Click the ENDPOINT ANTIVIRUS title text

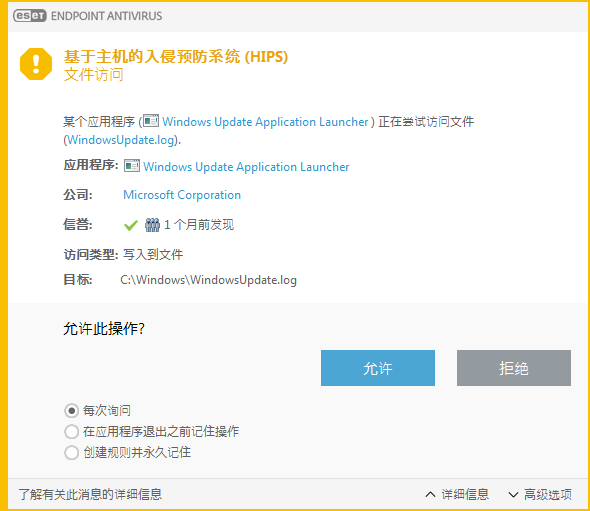pos(106,16)
